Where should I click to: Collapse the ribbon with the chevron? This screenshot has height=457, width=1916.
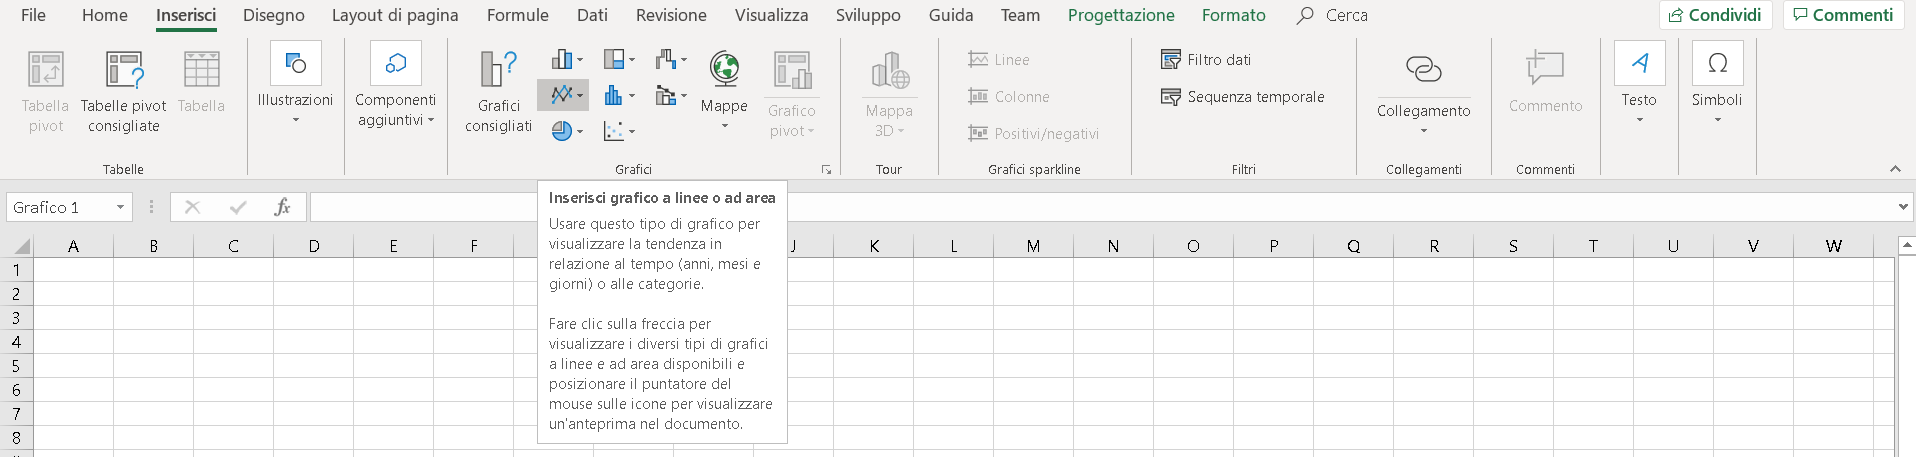(x=1895, y=169)
